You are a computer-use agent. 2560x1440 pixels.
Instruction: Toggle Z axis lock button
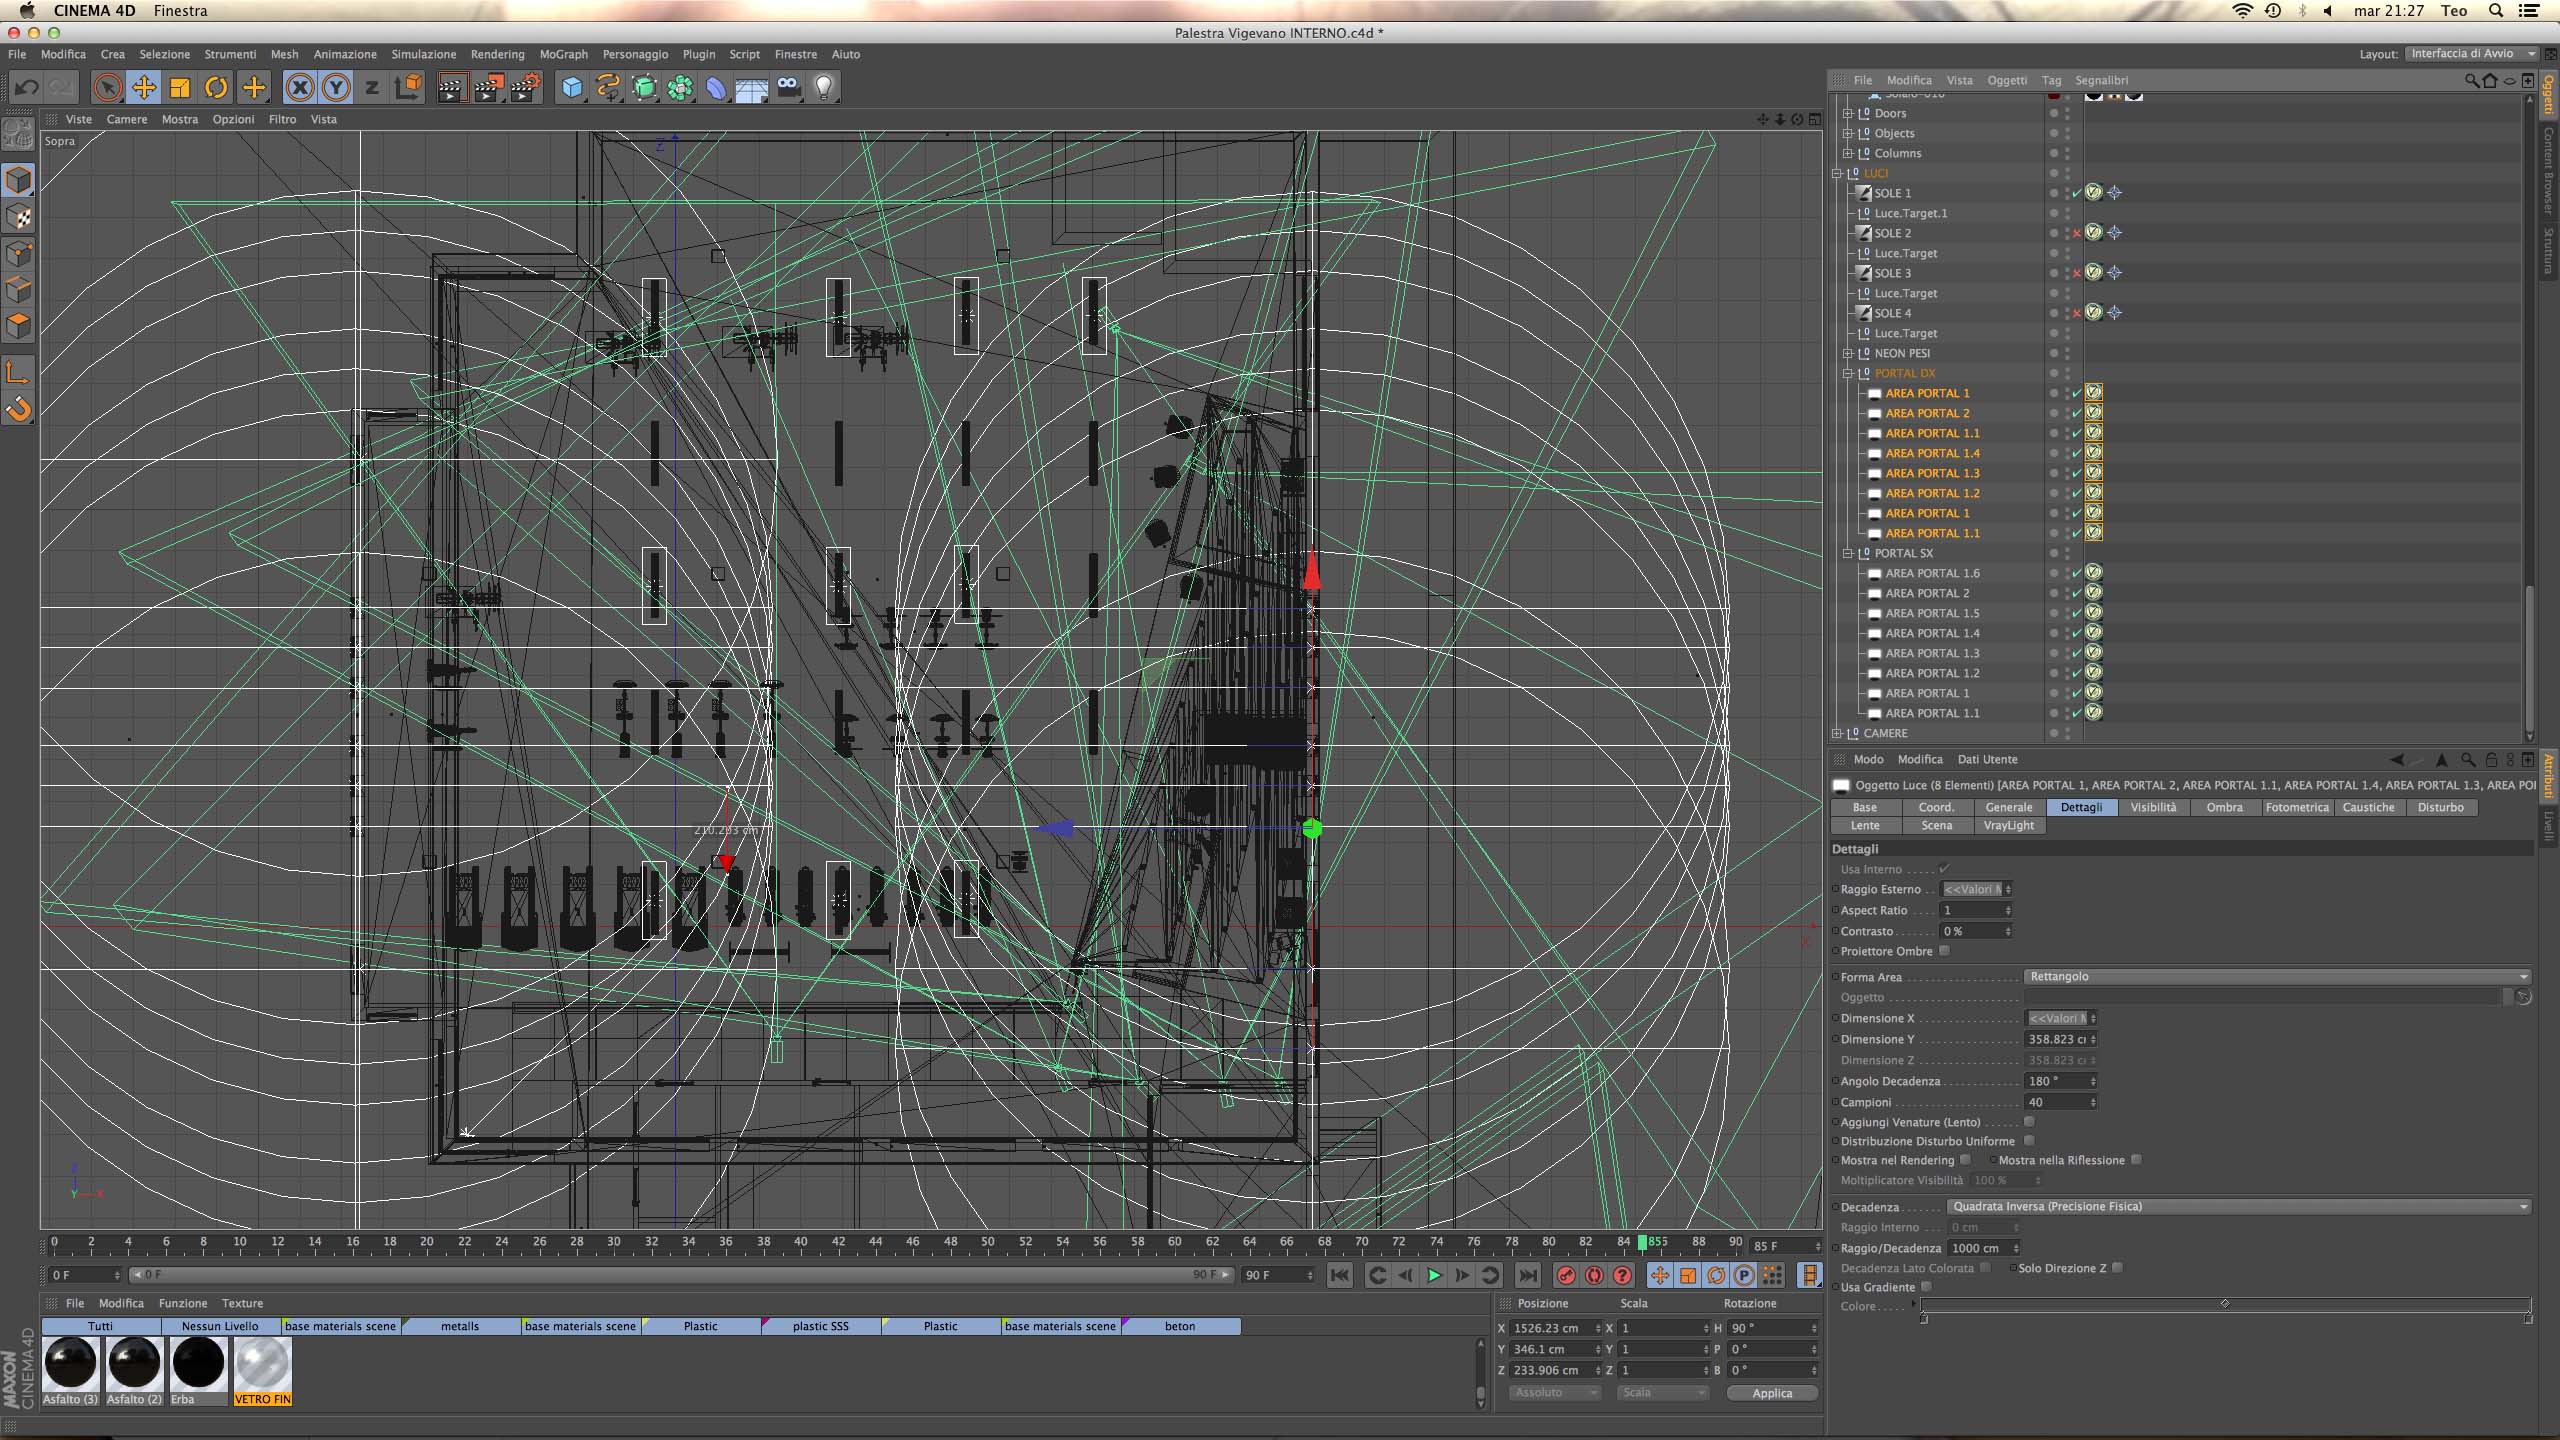[x=372, y=88]
